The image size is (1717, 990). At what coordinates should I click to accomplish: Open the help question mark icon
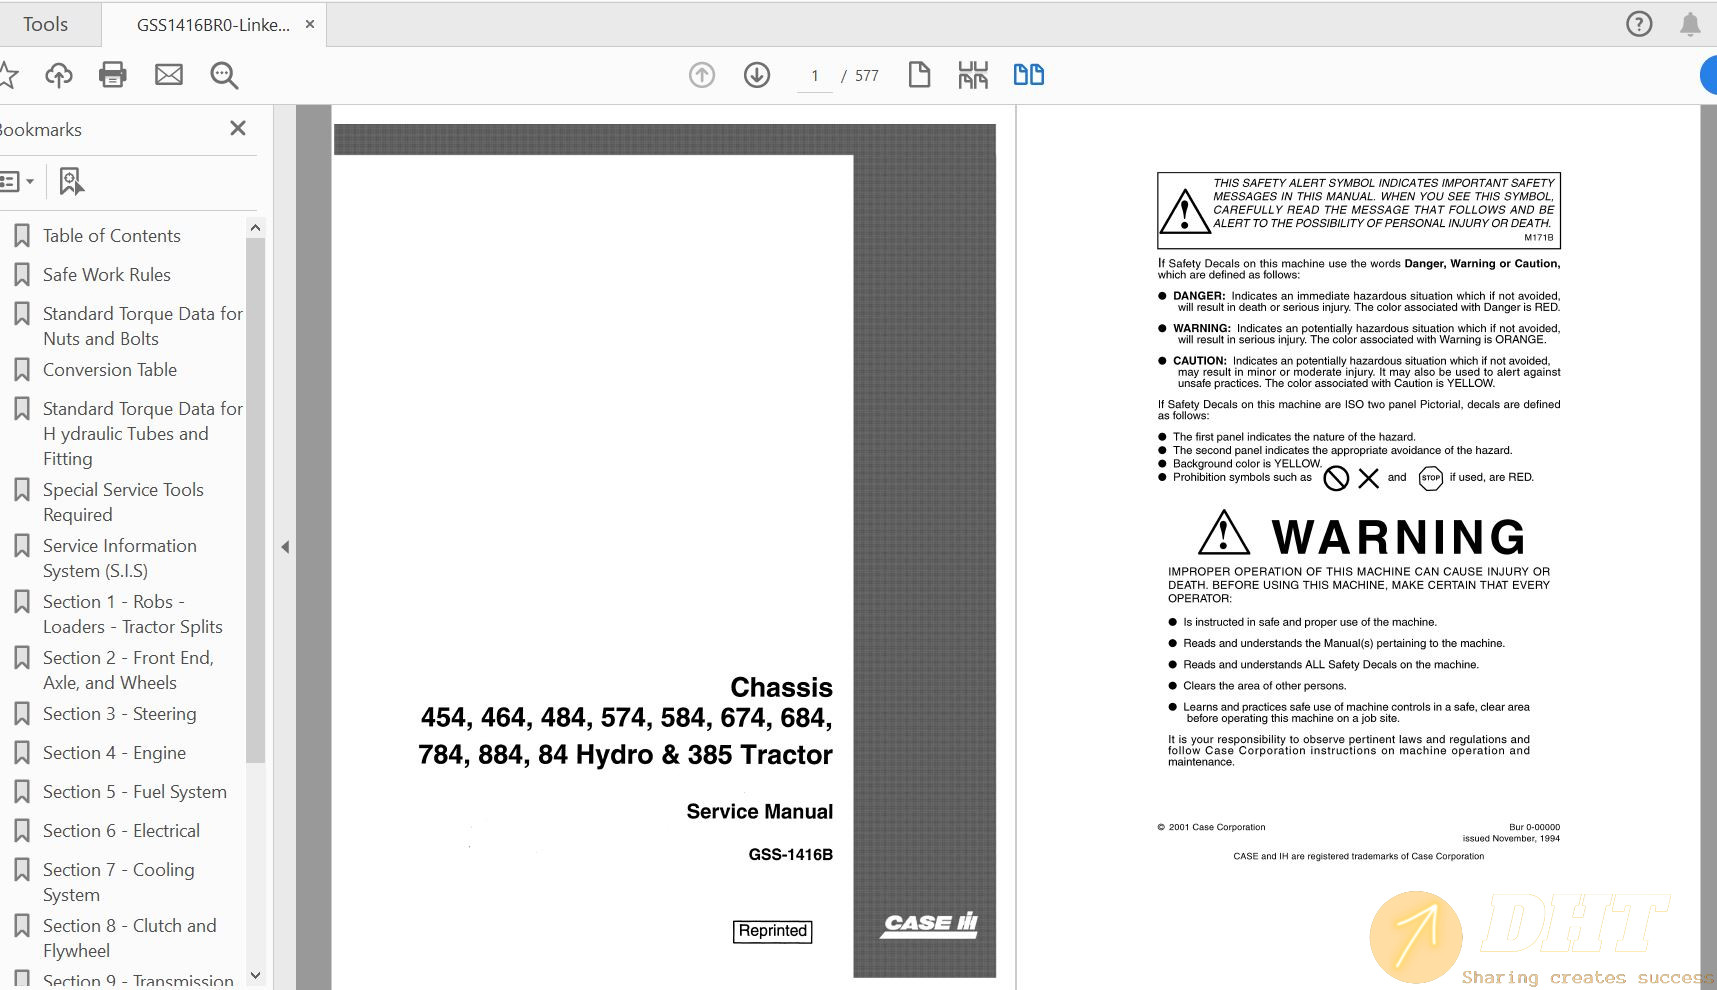point(1639,24)
